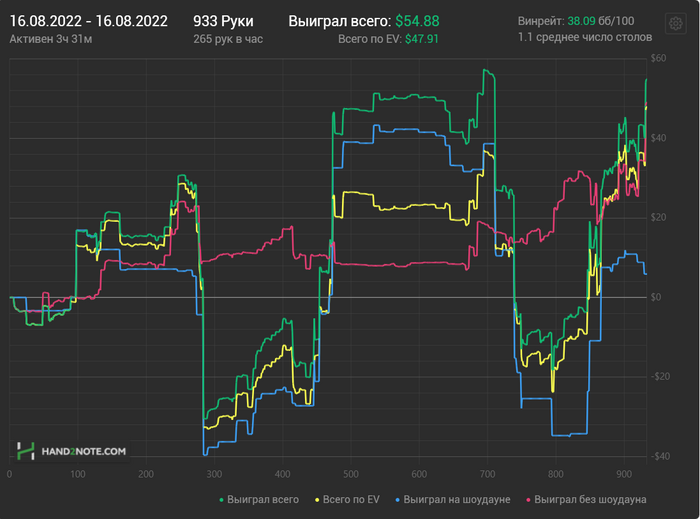This screenshot has width=700, height=519.
Task: Click the EV total value $47.91
Action: point(421,39)
